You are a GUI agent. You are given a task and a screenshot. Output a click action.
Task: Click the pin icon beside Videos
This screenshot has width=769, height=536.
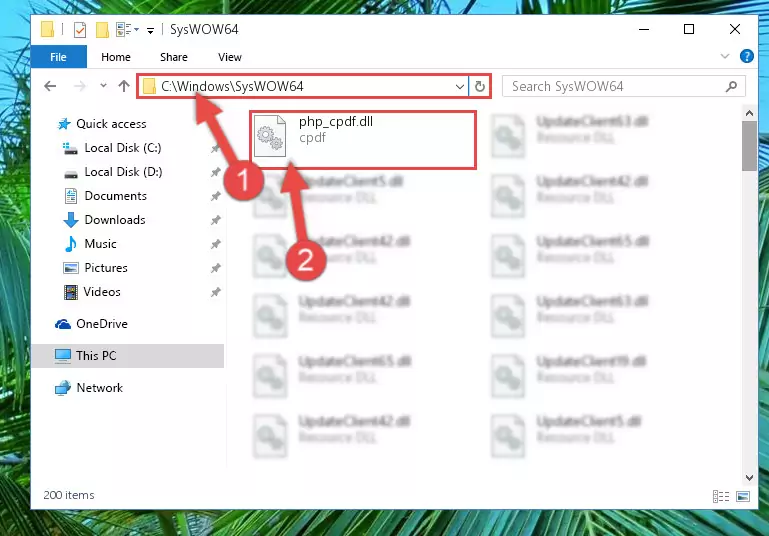tap(215, 292)
